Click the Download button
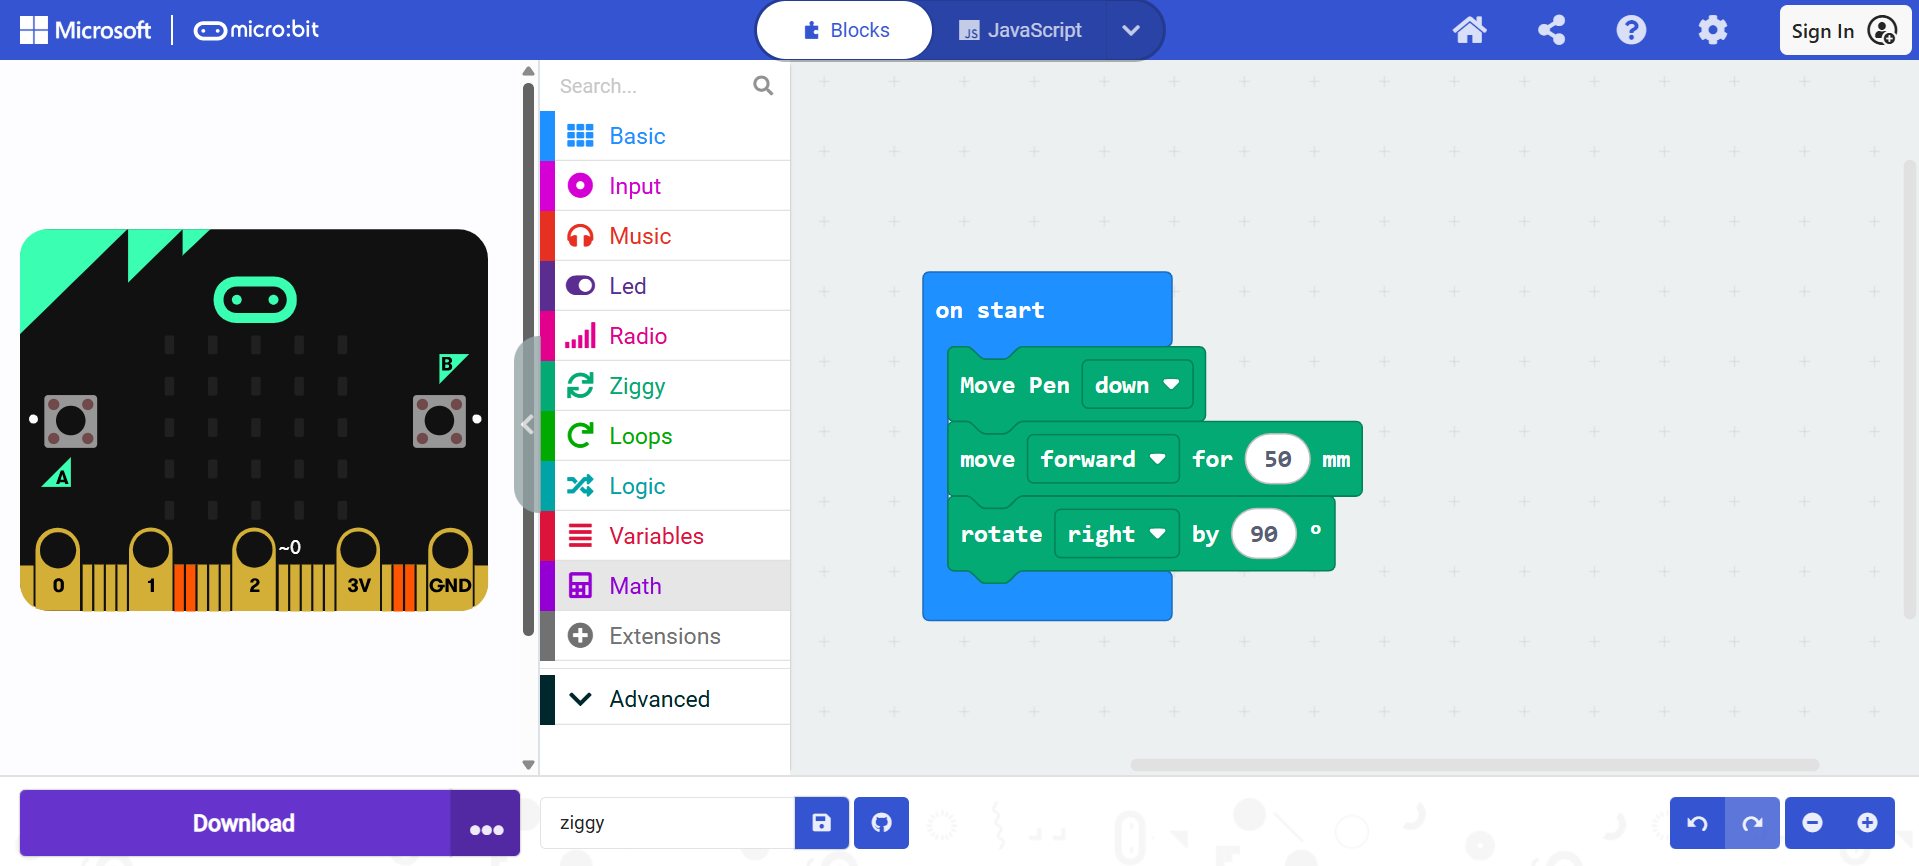 tap(243, 823)
